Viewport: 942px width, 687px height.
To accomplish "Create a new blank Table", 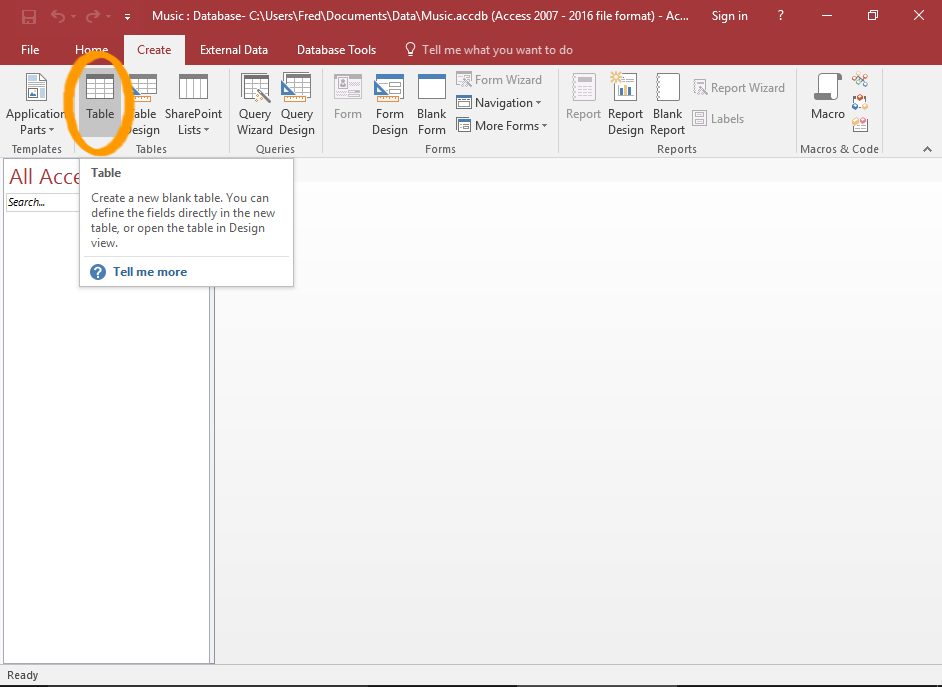I will [99, 103].
